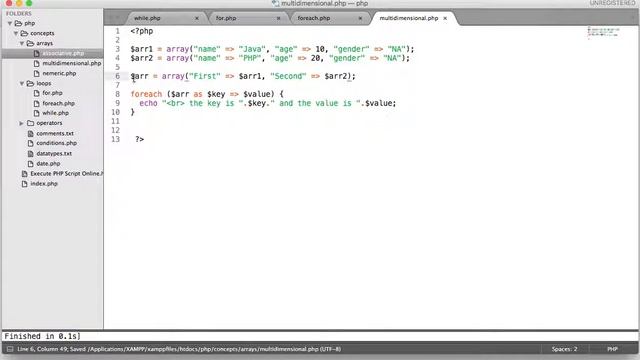Open Execute PHP Script Online file
Image resolution: width=640 pixels, height=360 pixels.
tap(67, 173)
